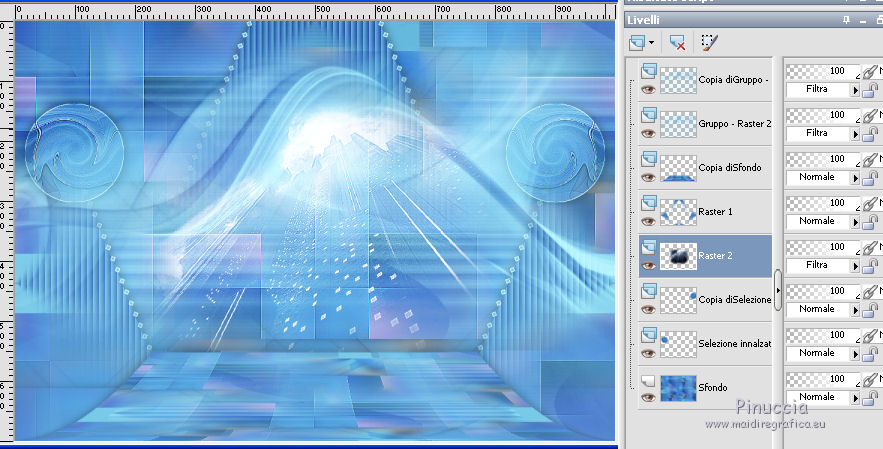Image resolution: width=883 pixels, height=449 pixels.
Task: Pin the Livelli palette with the pushpin icon
Action: [846, 20]
